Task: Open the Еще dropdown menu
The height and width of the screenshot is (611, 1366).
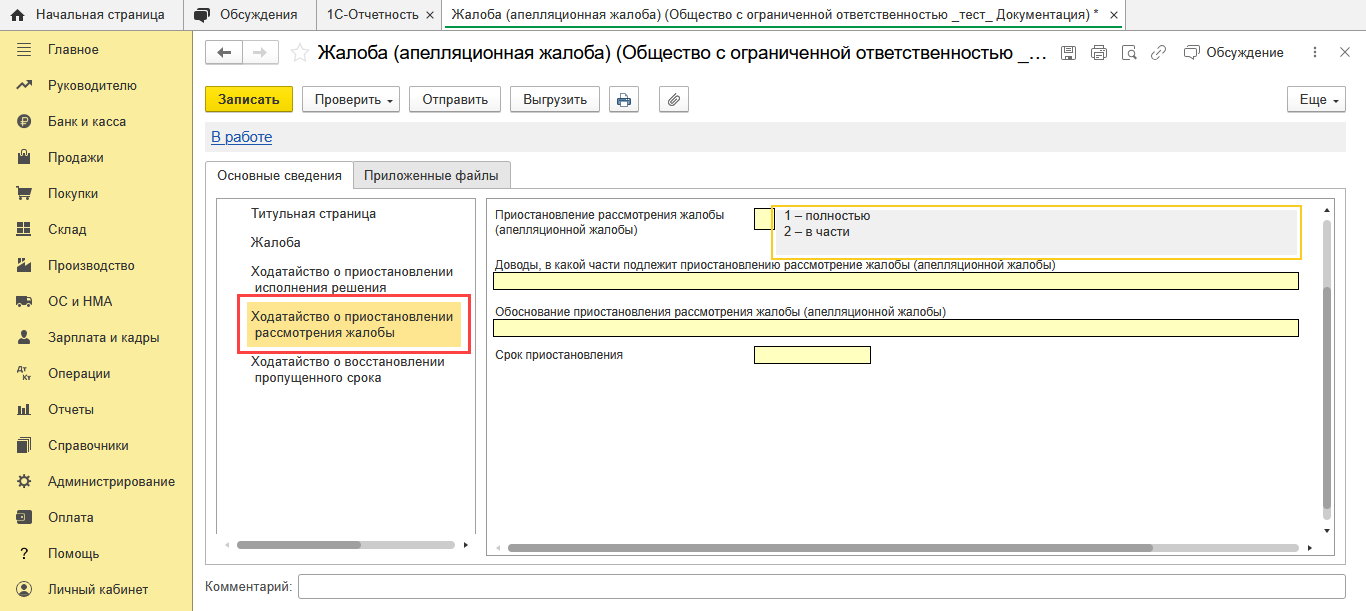Action: coord(1318,100)
